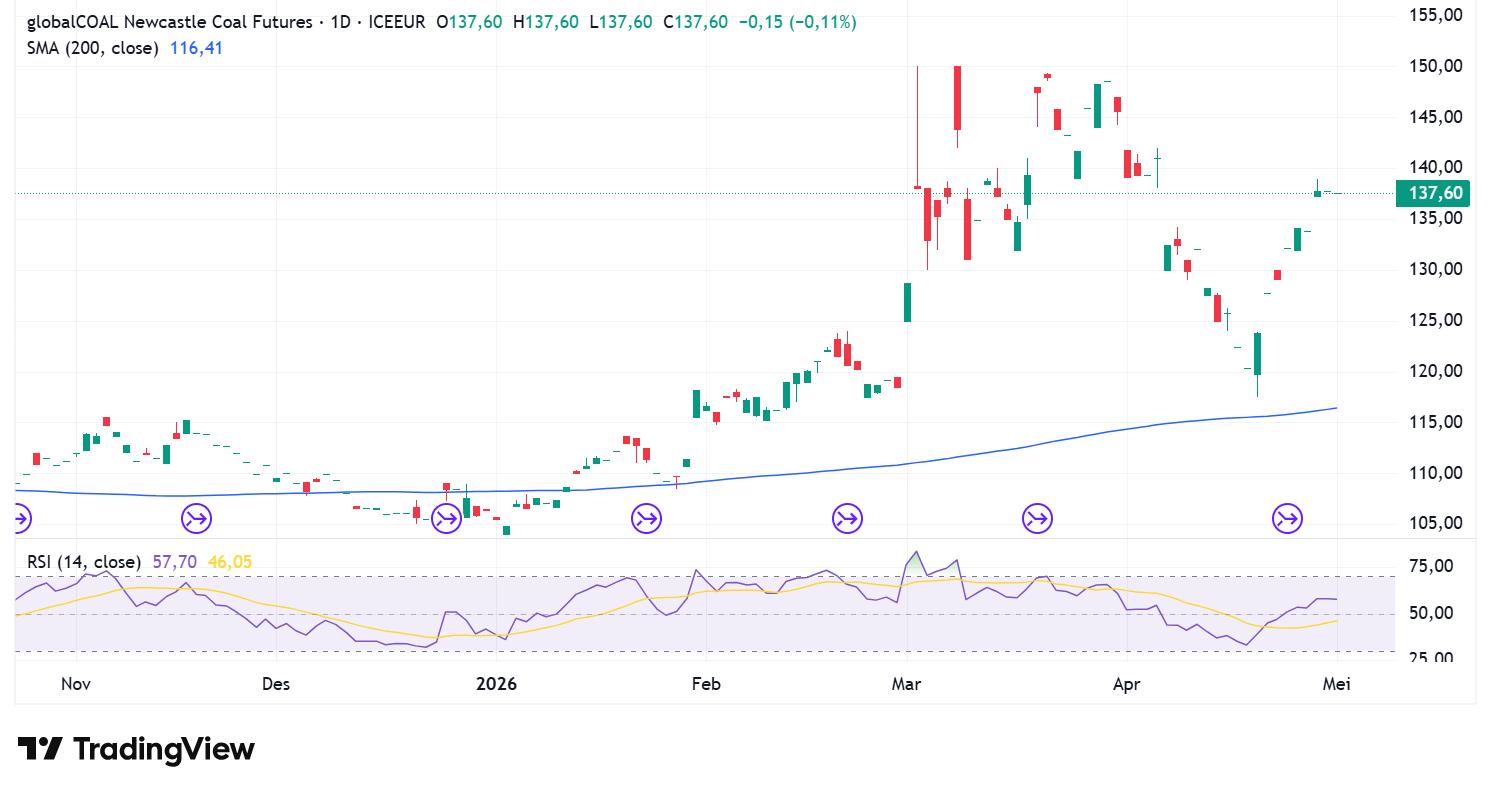
Task: Select the Feb label on the time axis
Action: (x=706, y=684)
